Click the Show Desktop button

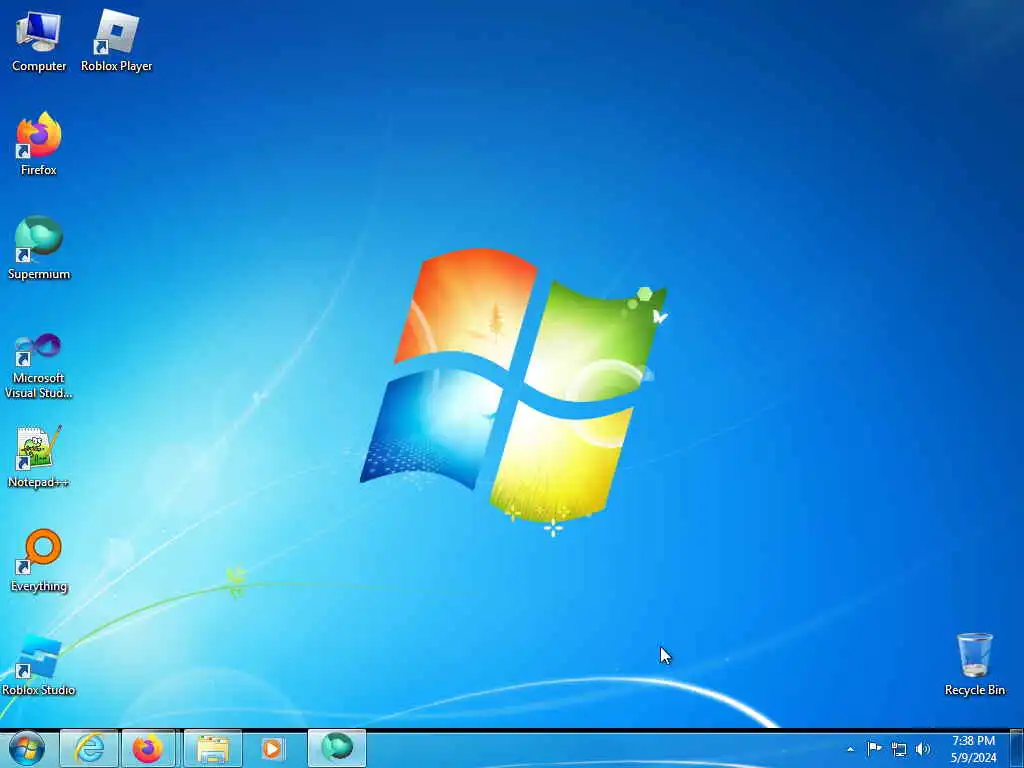coord(1017,749)
